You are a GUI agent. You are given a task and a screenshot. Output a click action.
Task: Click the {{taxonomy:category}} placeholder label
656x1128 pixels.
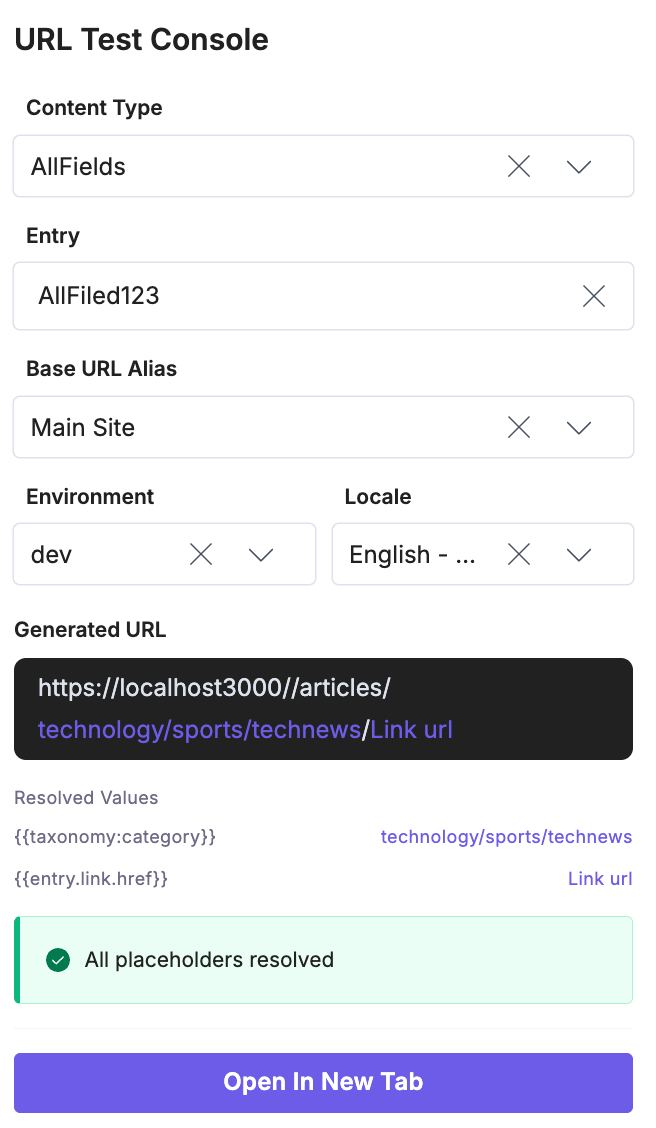[x=115, y=837]
